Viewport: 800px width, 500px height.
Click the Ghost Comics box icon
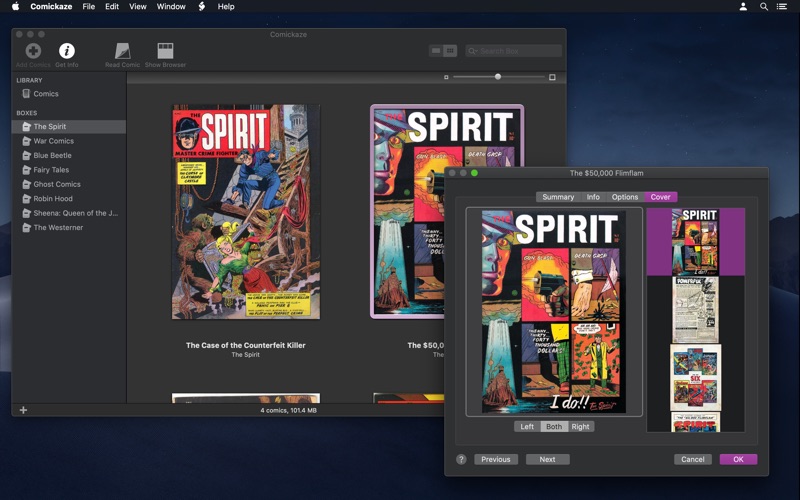(27, 184)
